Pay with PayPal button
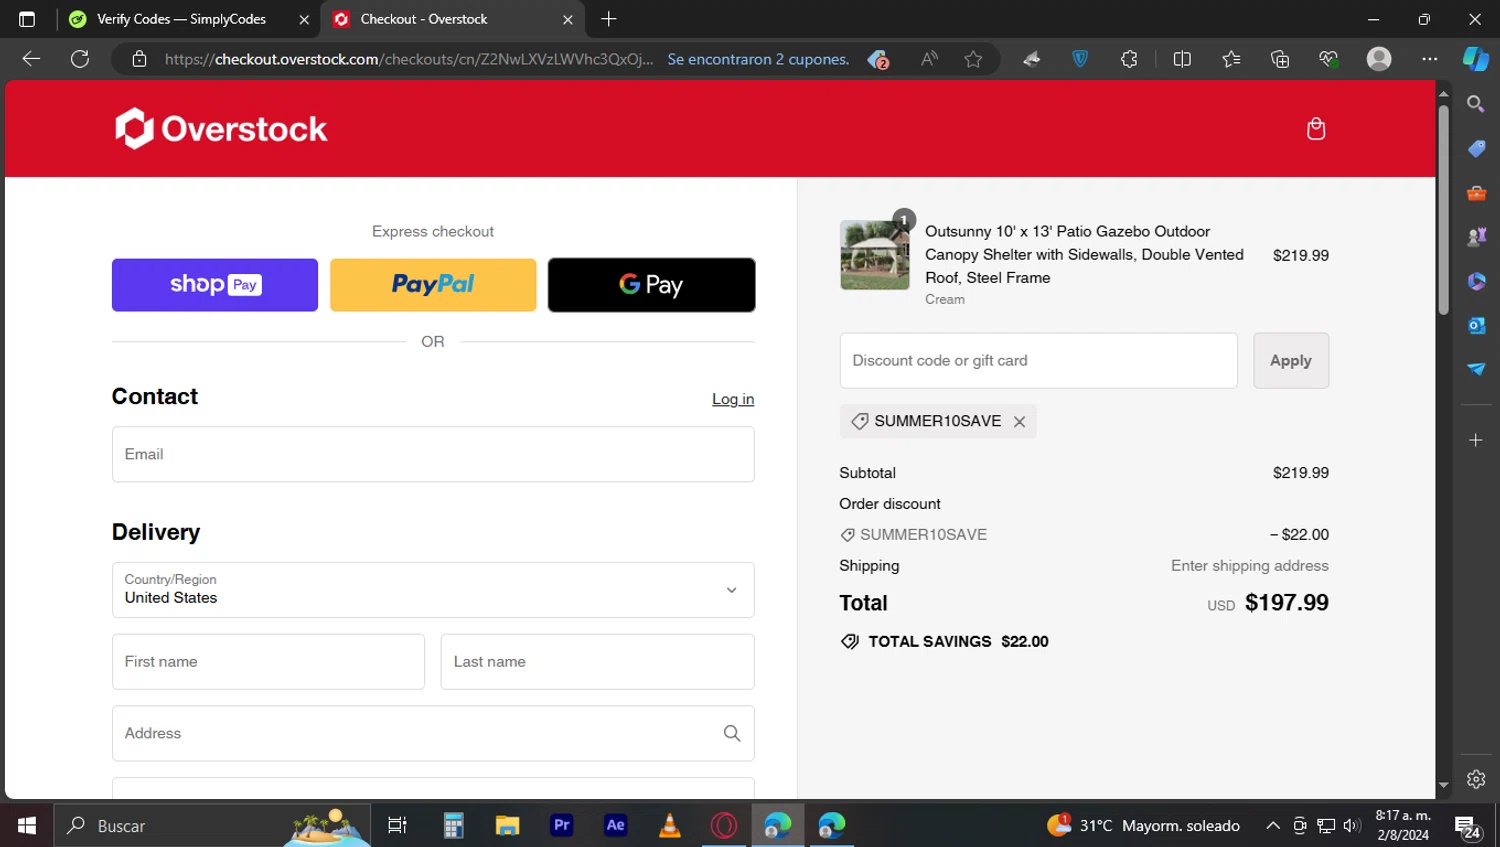 [x=433, y=285]
